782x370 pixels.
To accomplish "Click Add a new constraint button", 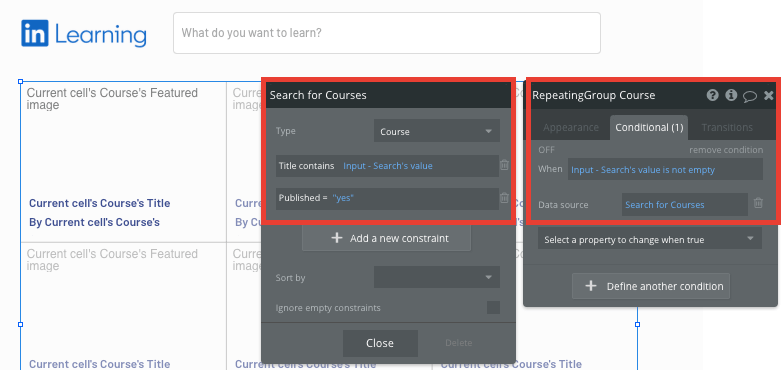I will 387,238.
